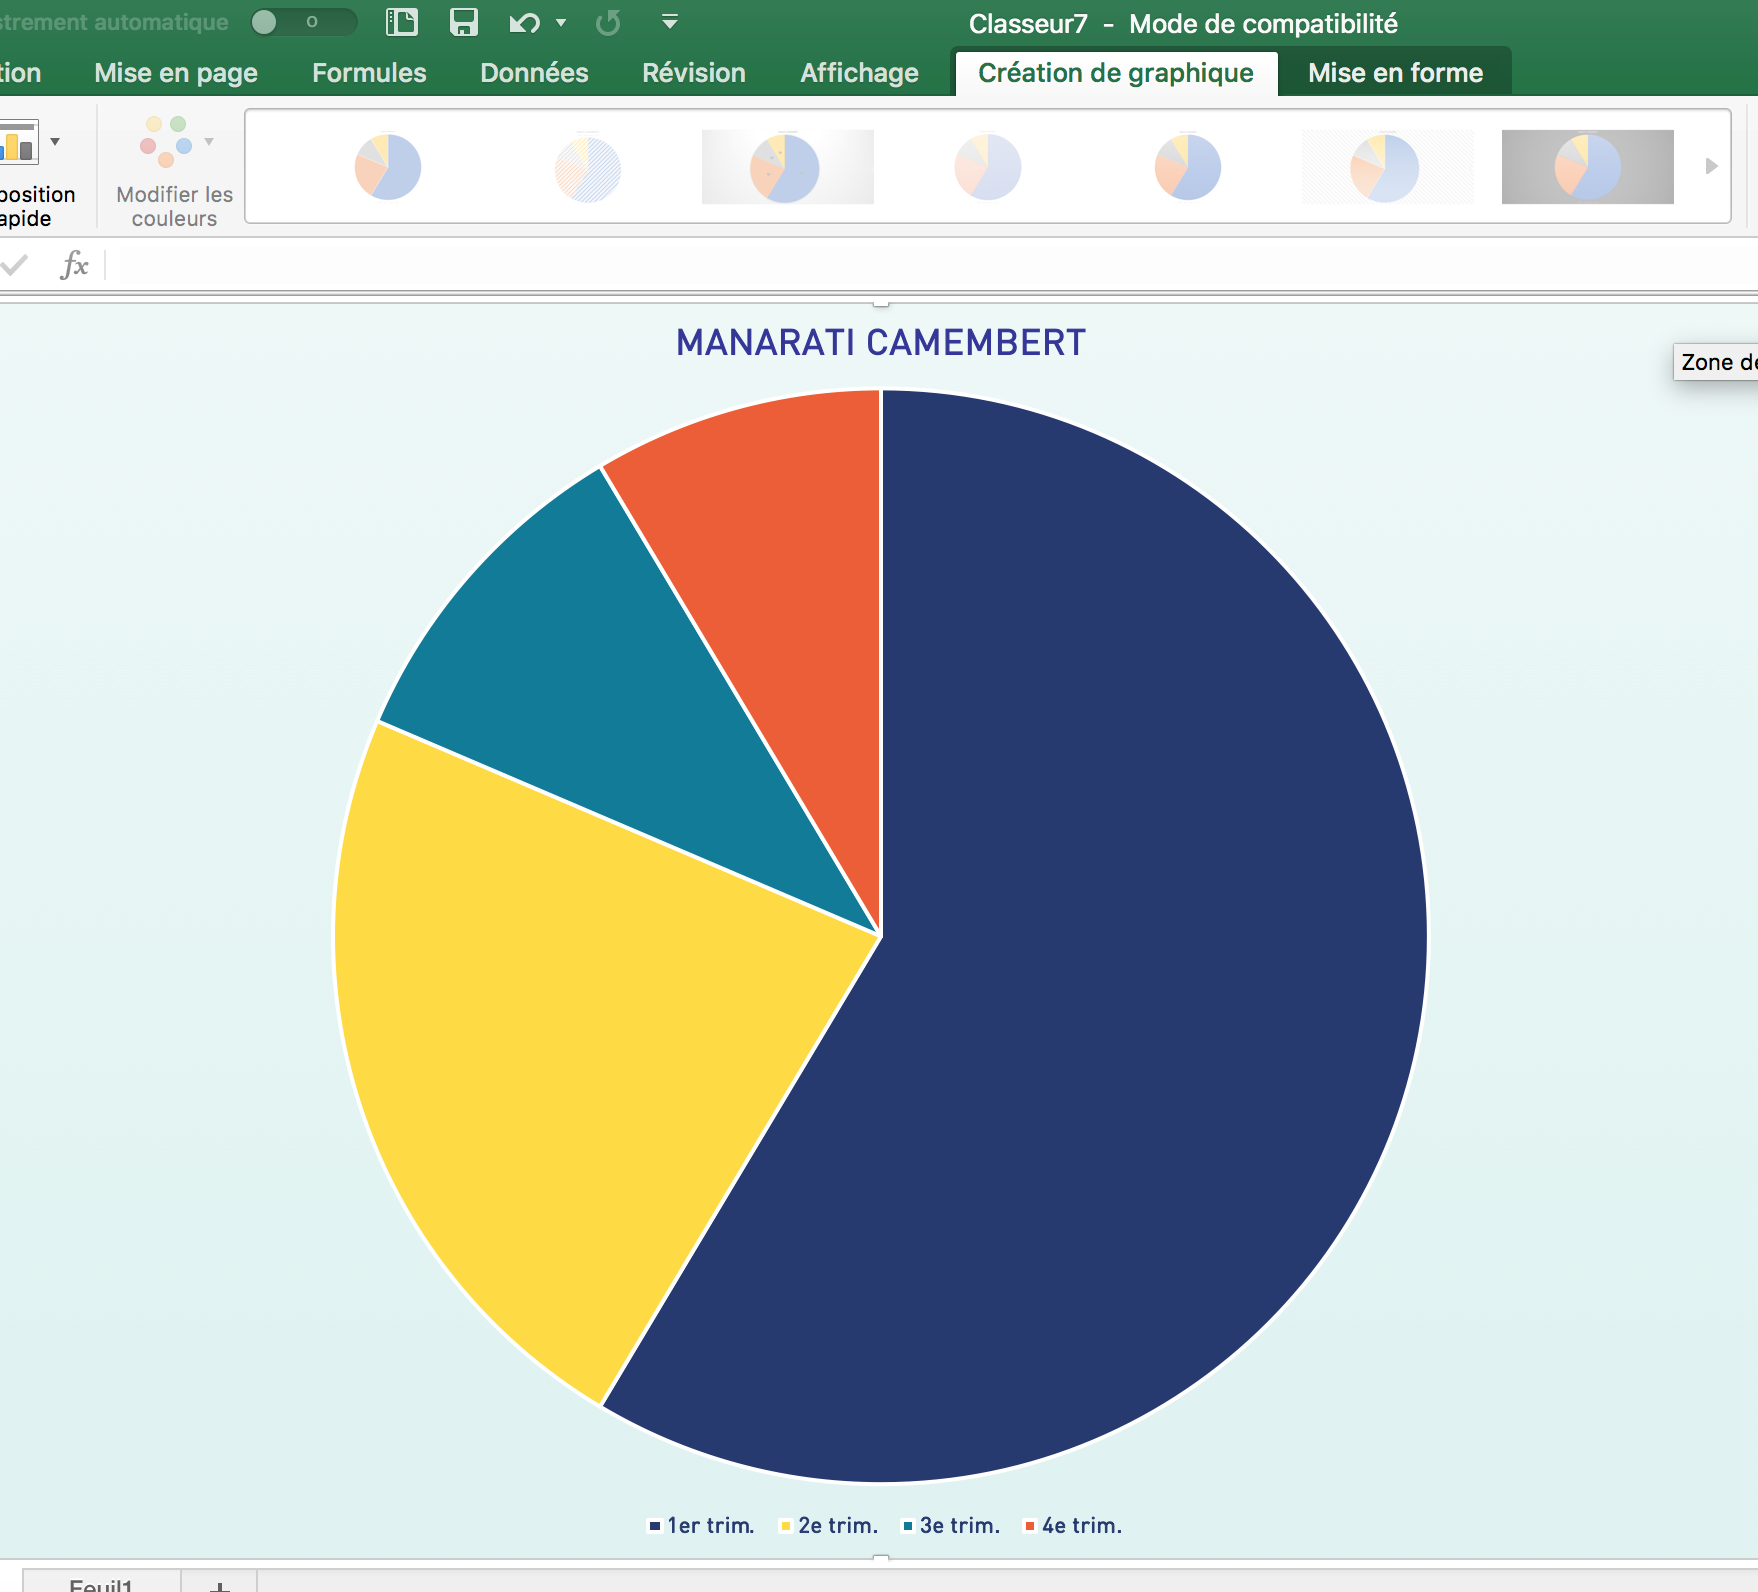Image resolution: width=1758 pixels, height=1592 pixels.
Task: Switch to the Mise en forme tab
Action: point(1394,73)
